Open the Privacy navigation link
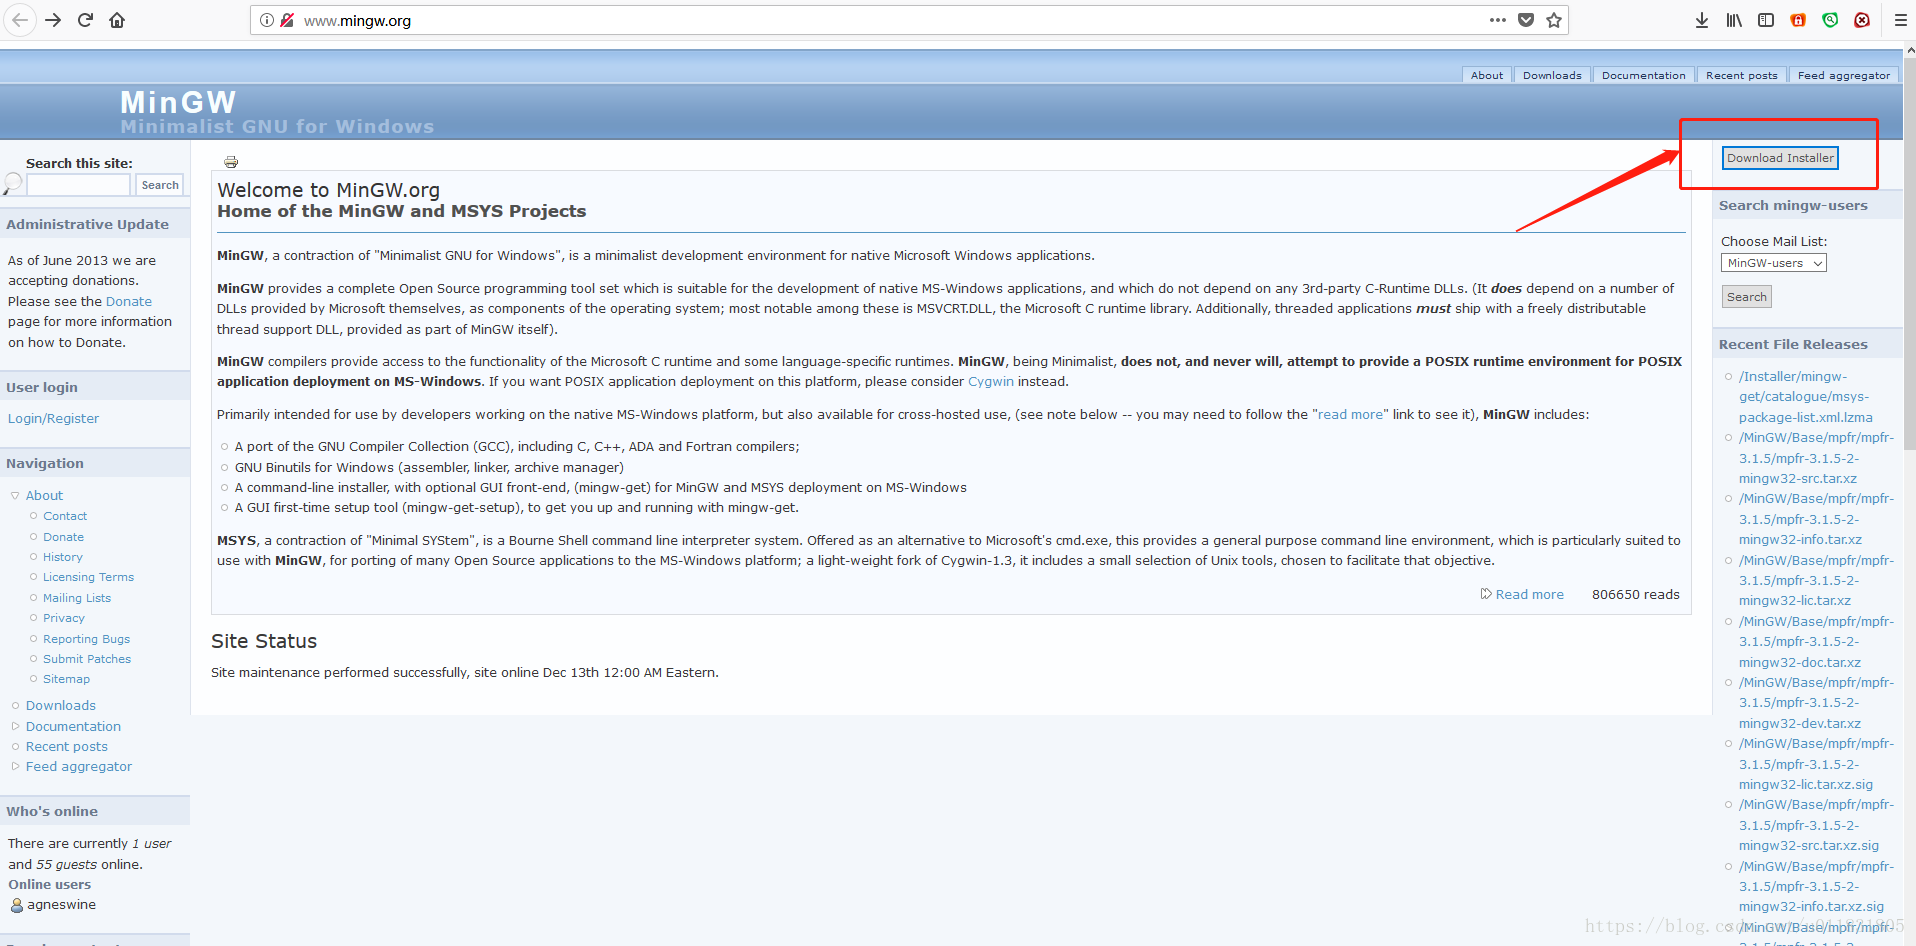The width and height of the screenshot is (1916, 946). pyautogui.click(x=64, y=618)
